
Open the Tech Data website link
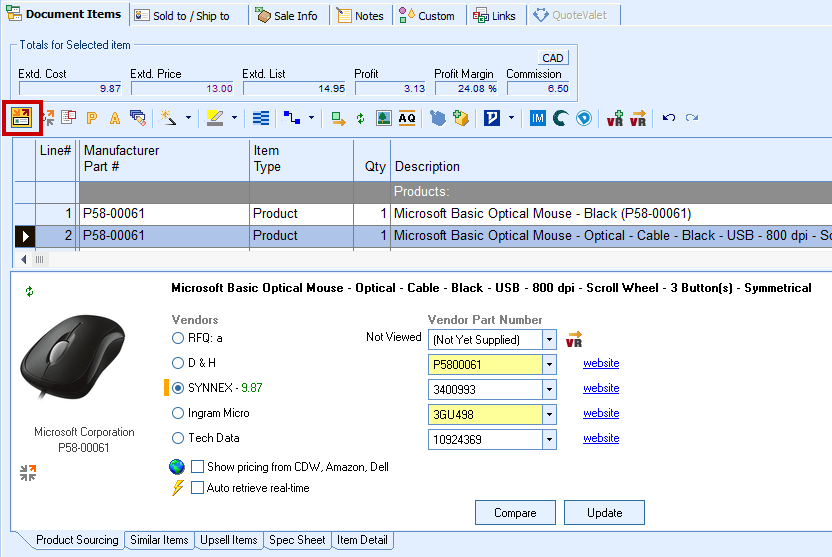coord(601,438)
